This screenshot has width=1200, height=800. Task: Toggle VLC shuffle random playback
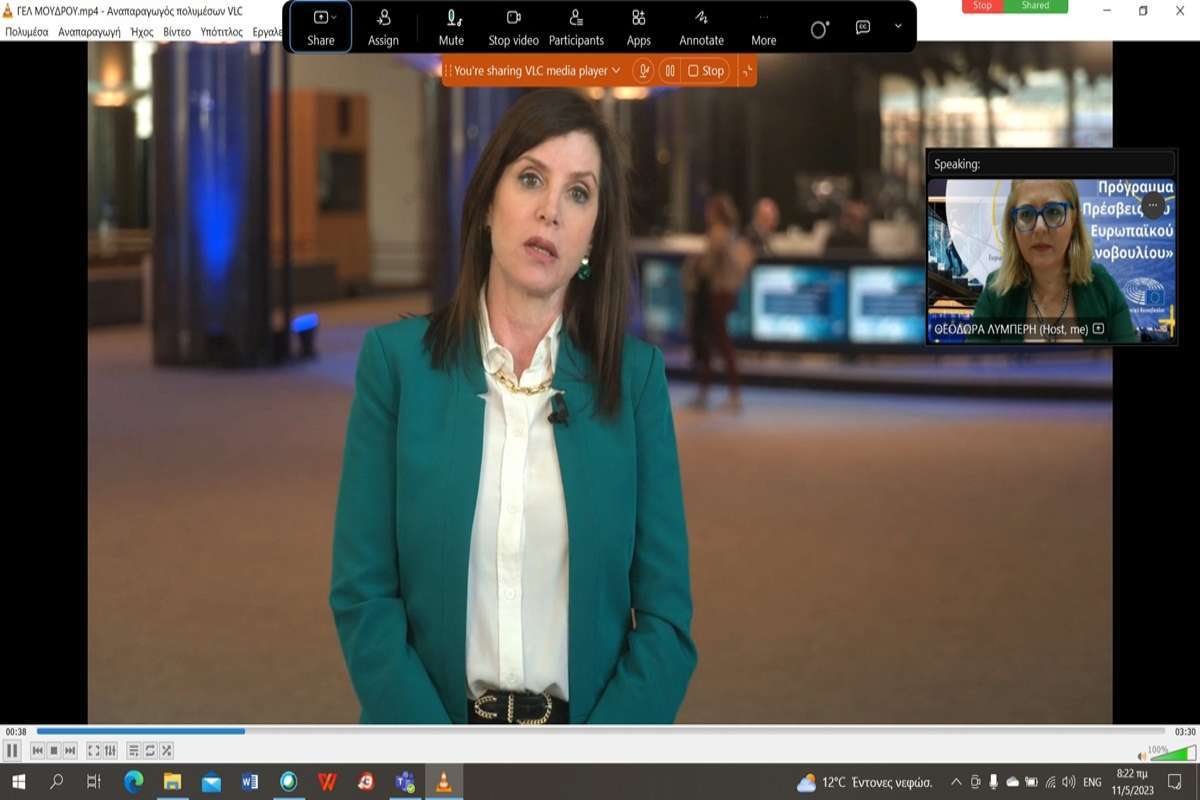coord(167,750)
